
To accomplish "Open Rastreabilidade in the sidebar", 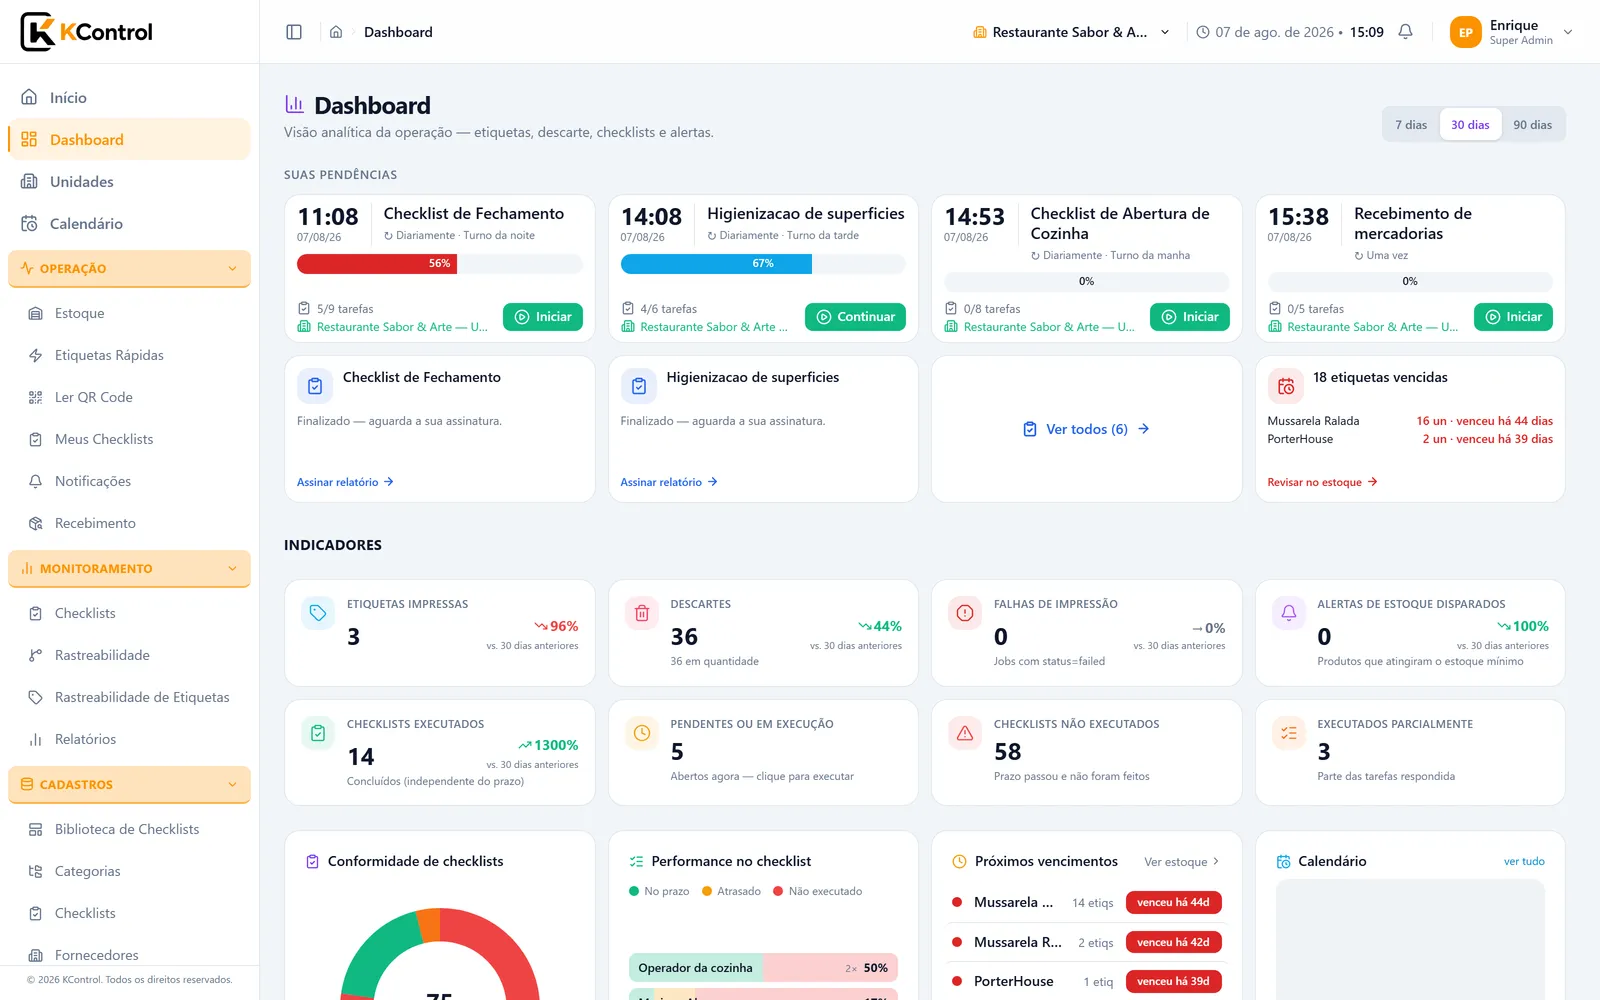I will (129, 655).
